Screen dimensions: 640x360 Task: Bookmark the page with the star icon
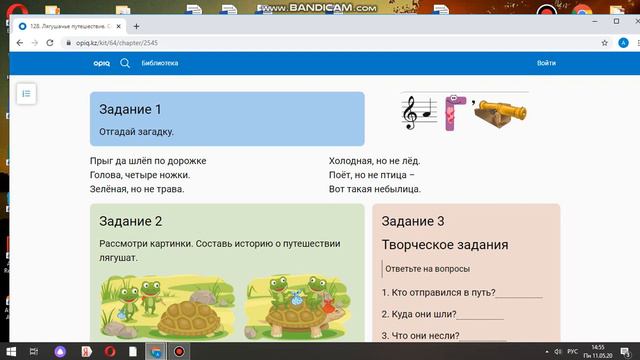604,43
